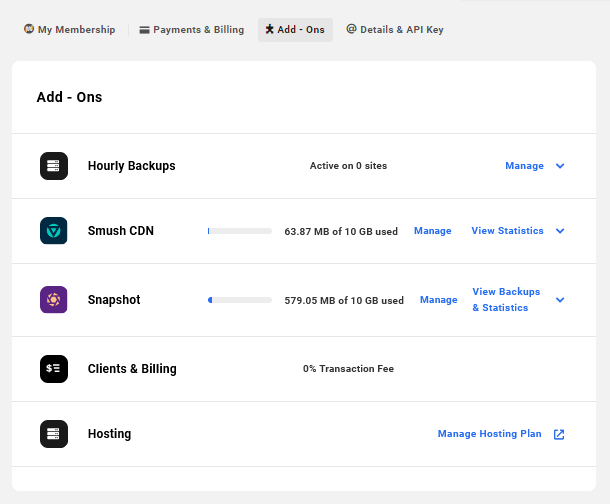
Task: Click the Hosting server icon
Action: tap(54, 434)
